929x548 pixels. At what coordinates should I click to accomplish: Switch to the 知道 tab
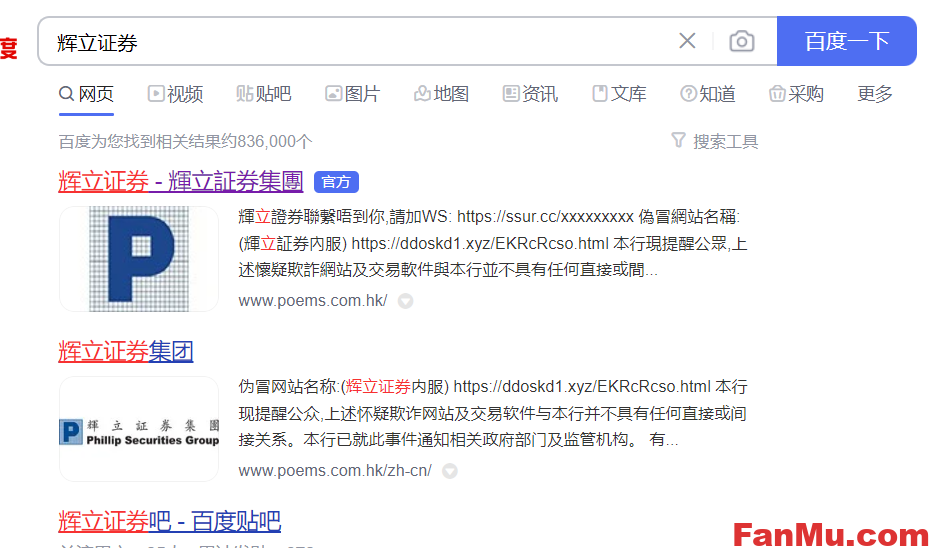tap(708, 94)
